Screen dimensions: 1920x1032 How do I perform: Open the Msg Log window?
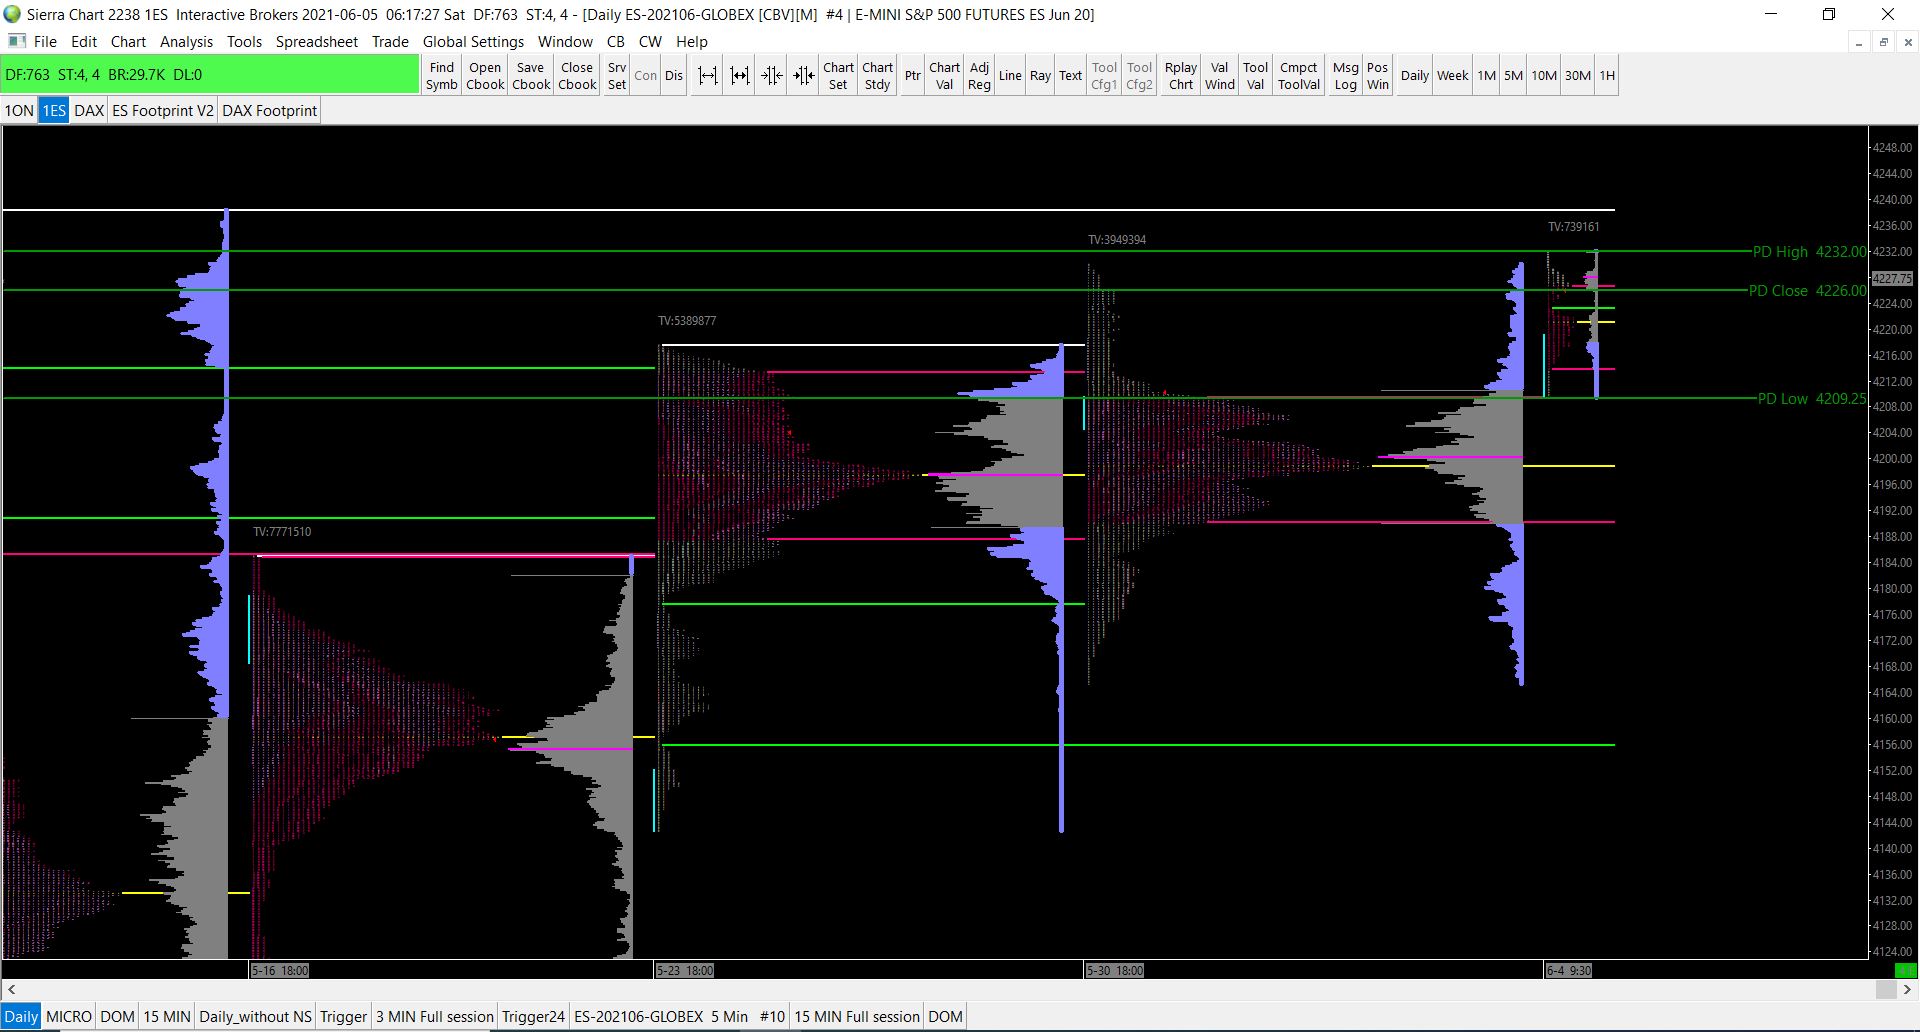click(x=1345, y=76)
